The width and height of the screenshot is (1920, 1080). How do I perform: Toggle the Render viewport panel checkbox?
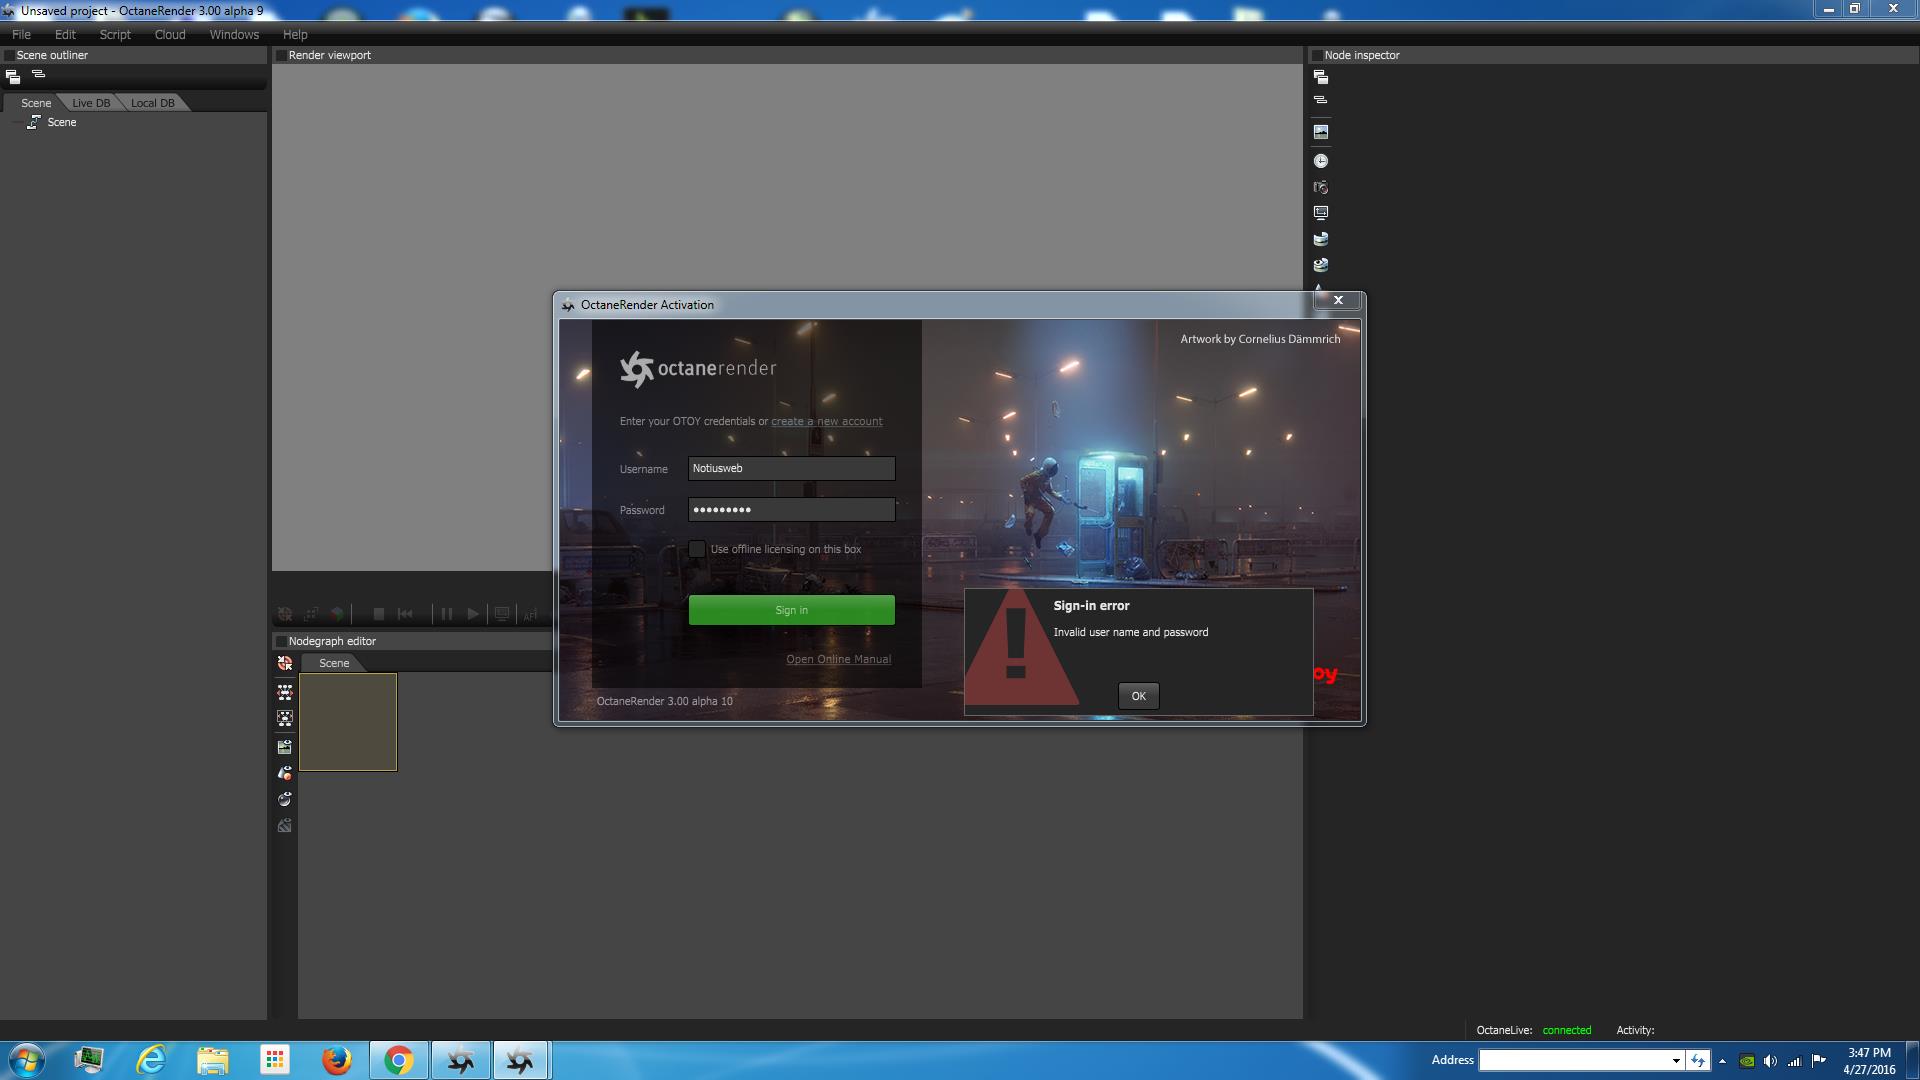point(281,55)
